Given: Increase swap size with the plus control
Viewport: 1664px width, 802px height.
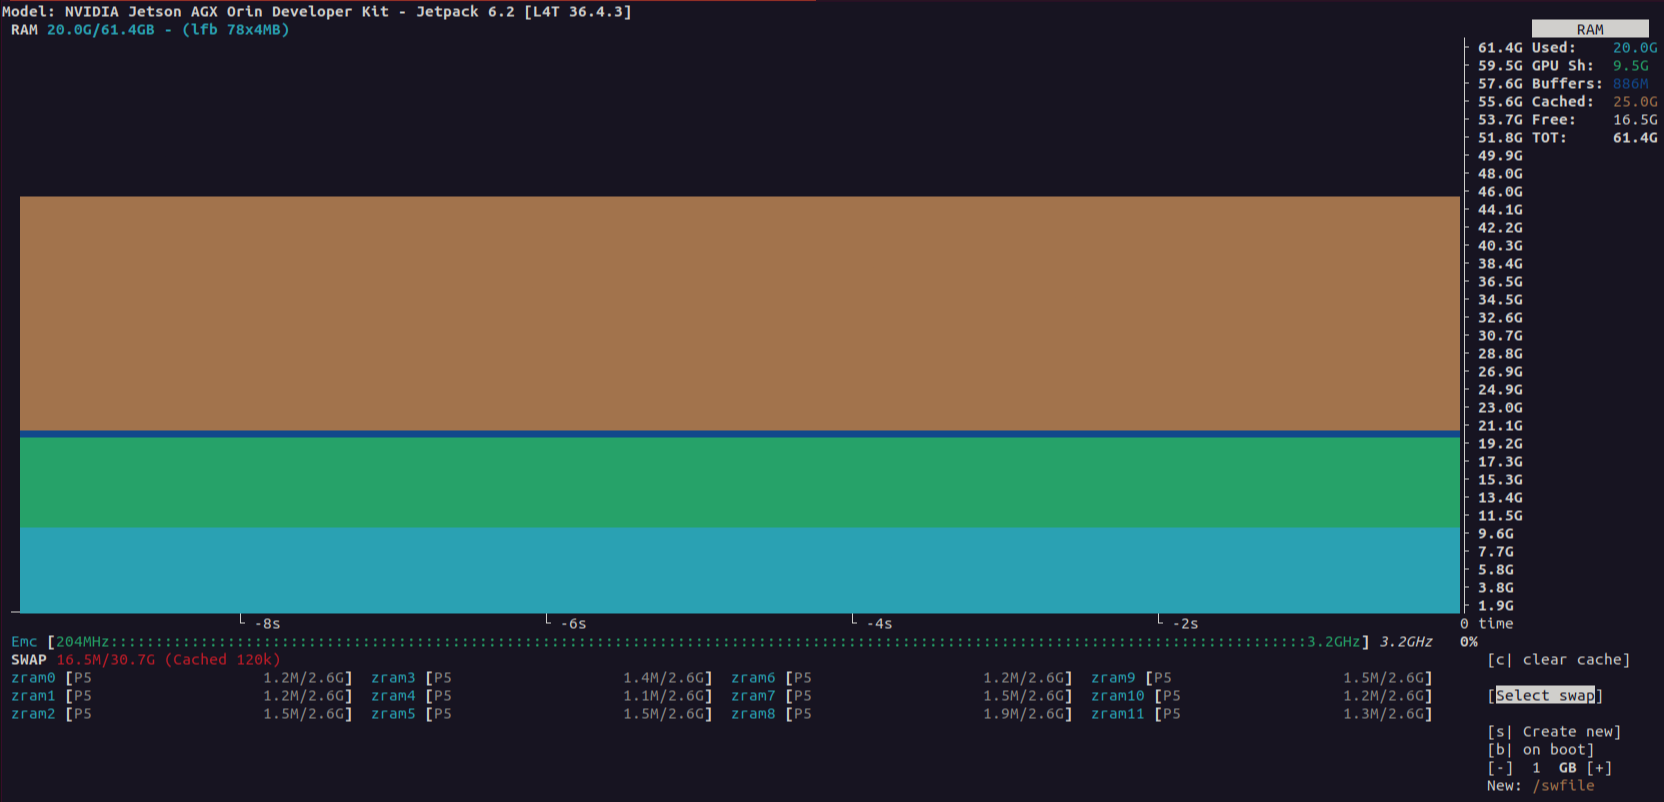Looking at the screenshot, I should [x=1599, y=767].
